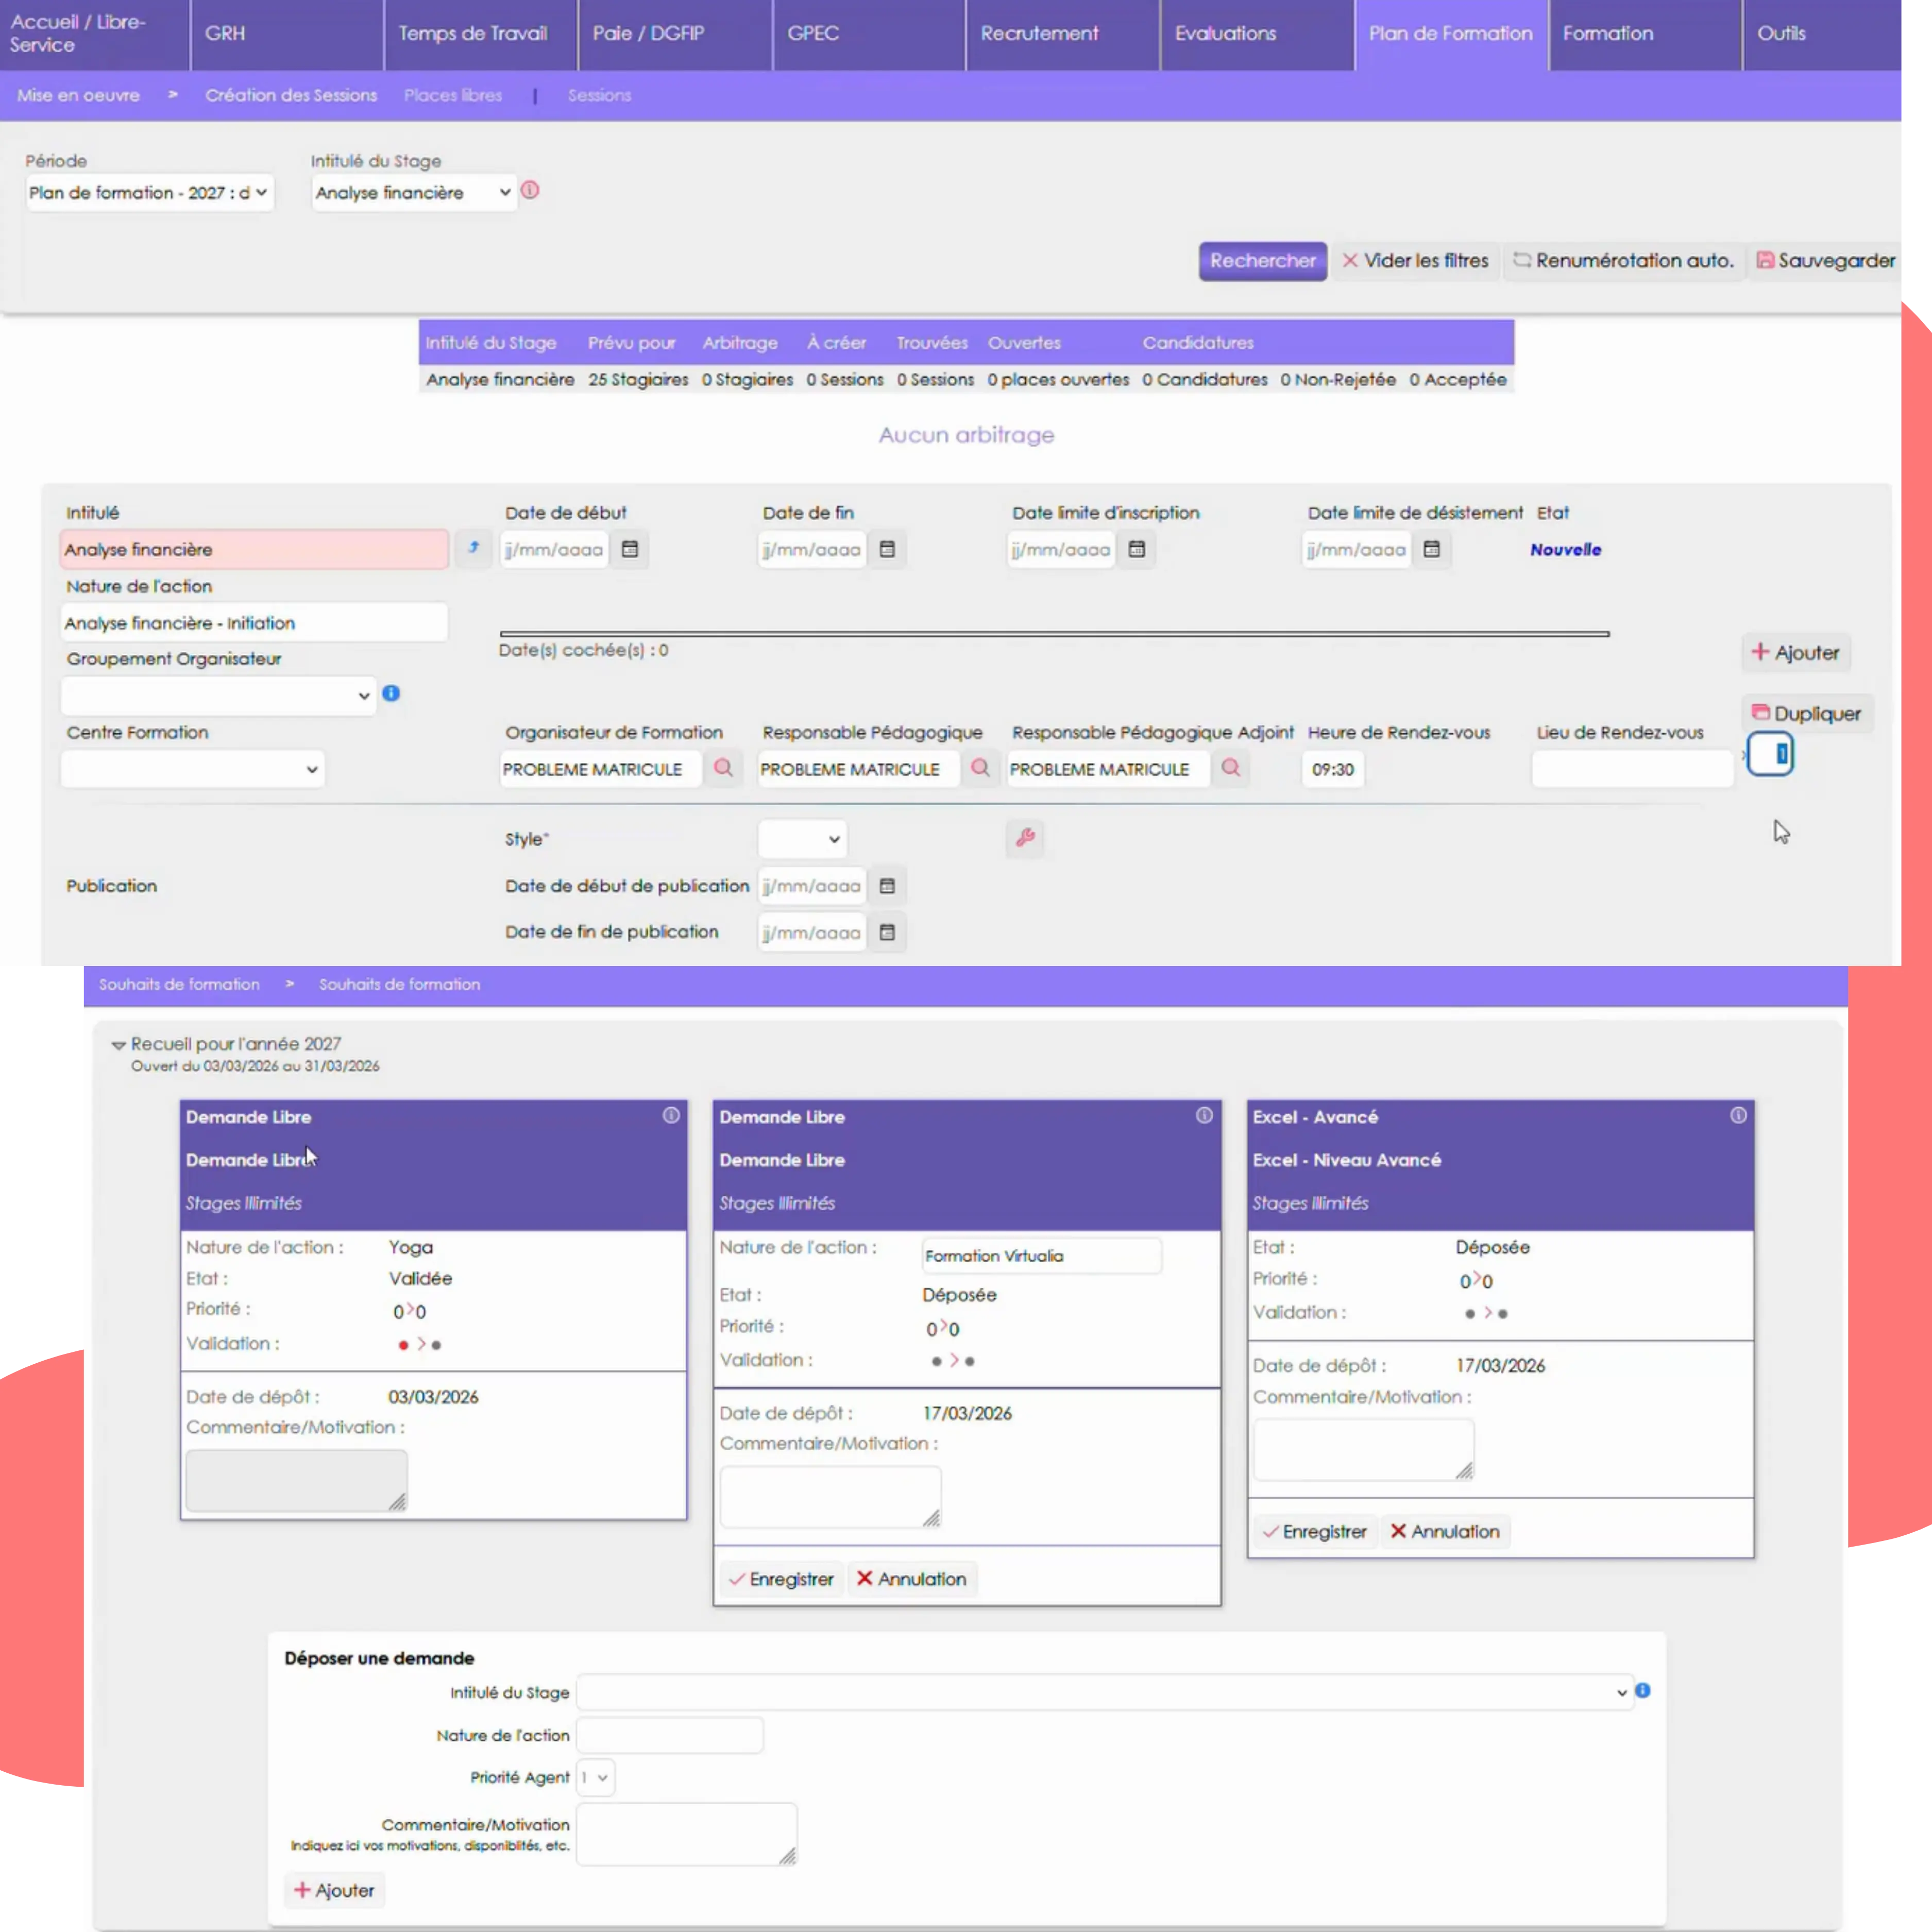Click Mise en oeuvre breadcrumb link
The height and width of the screenshot is (1932, 1932).
[x=78, y=95]
